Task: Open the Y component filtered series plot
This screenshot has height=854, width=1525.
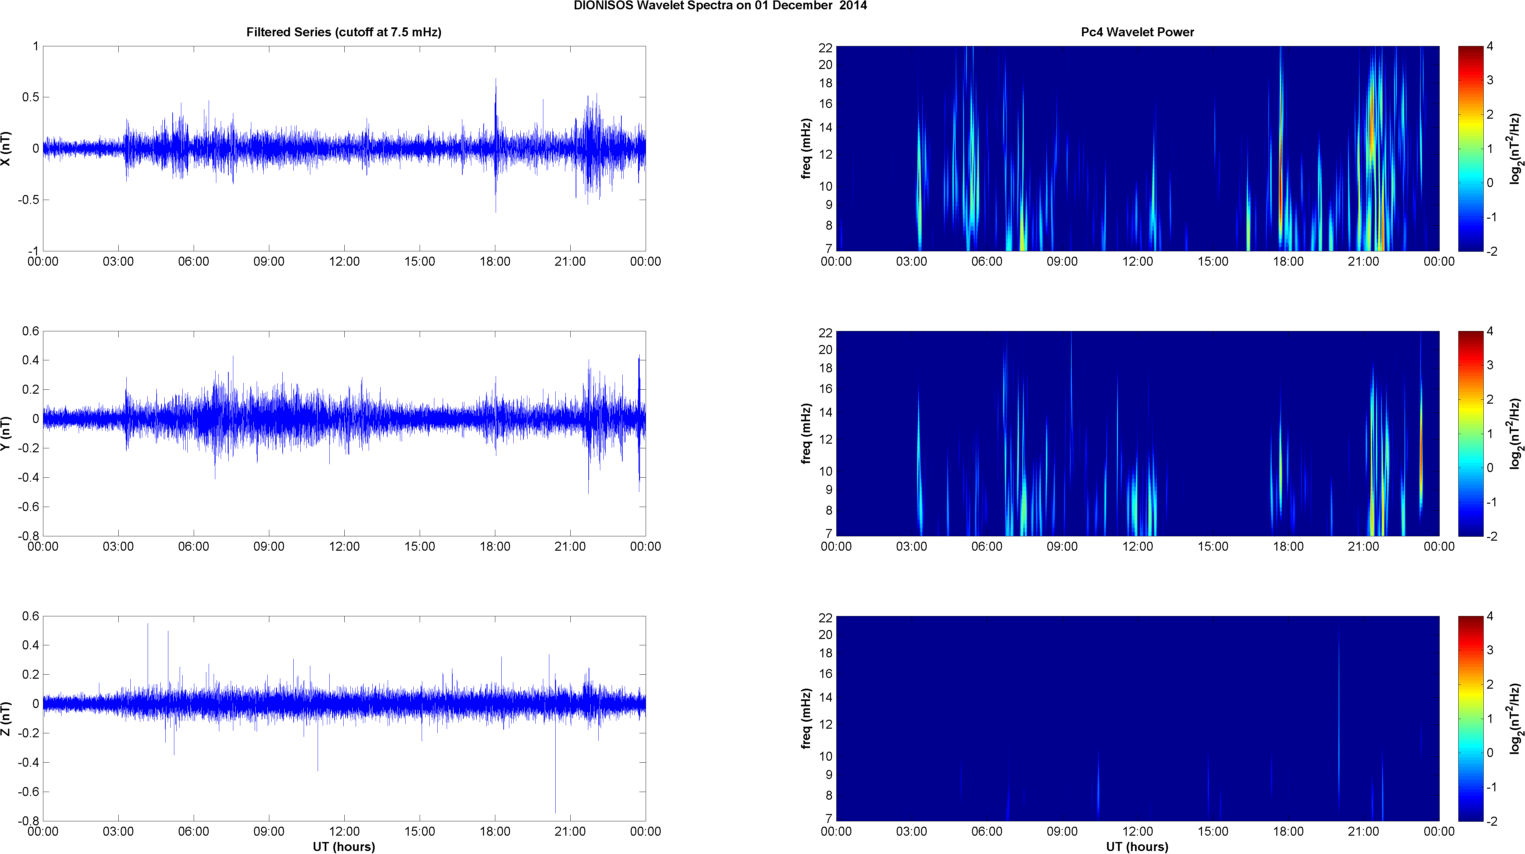Action: click(x=344, y=433)
